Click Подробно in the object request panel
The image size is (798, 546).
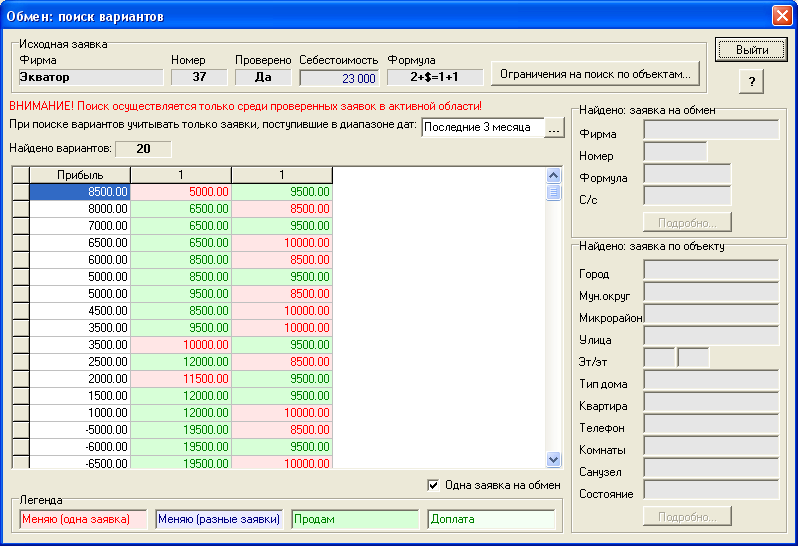(687, 516)
